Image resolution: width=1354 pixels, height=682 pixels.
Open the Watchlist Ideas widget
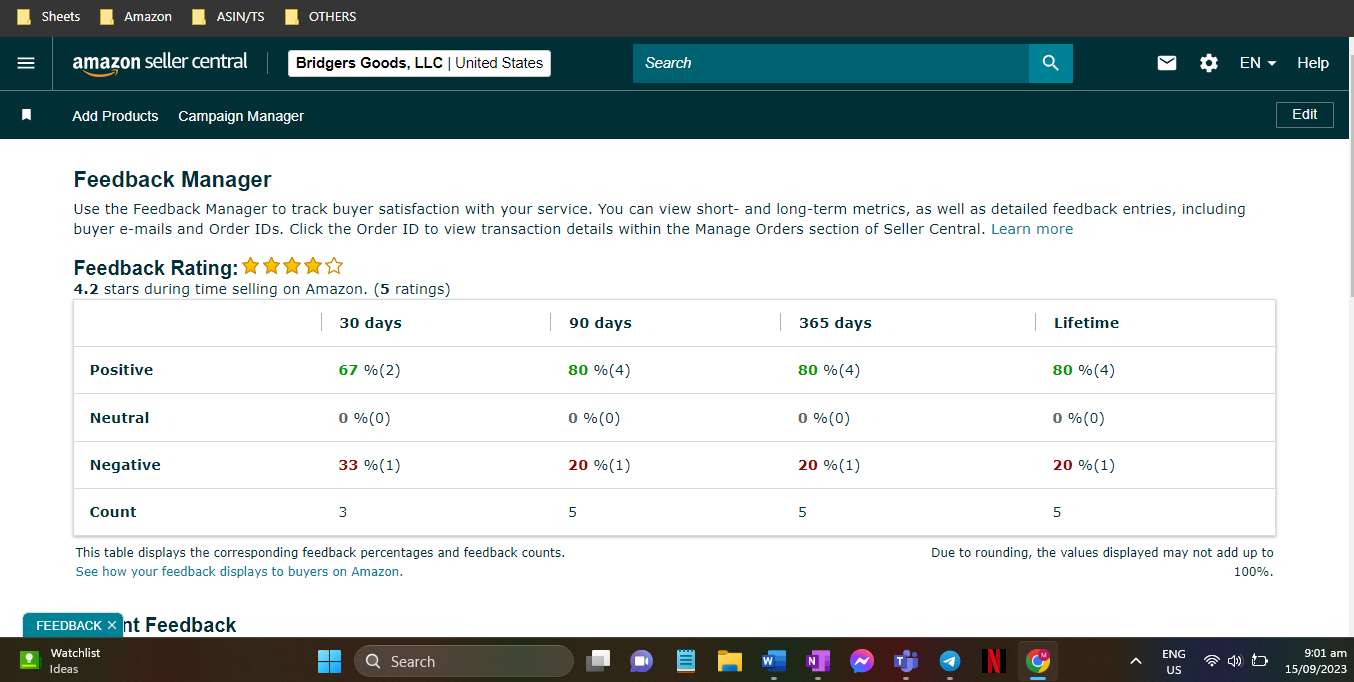60,661
